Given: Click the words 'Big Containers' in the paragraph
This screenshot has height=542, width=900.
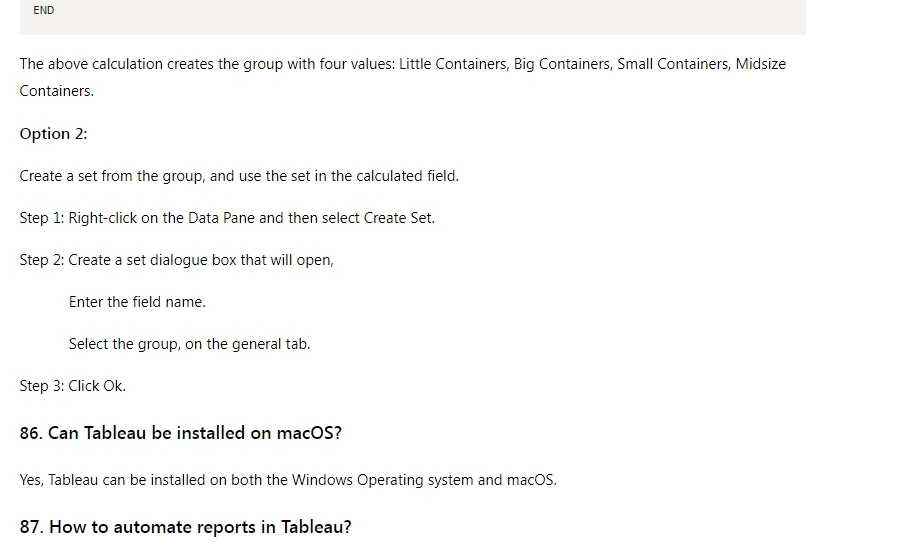Looking at the screenshot, I should pos(561,64).
